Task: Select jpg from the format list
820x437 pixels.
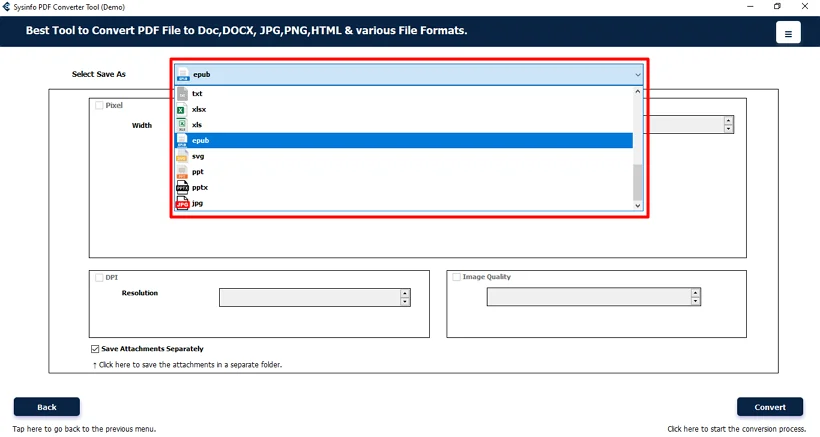Action: pyautogui.click(x=403, y=203)
